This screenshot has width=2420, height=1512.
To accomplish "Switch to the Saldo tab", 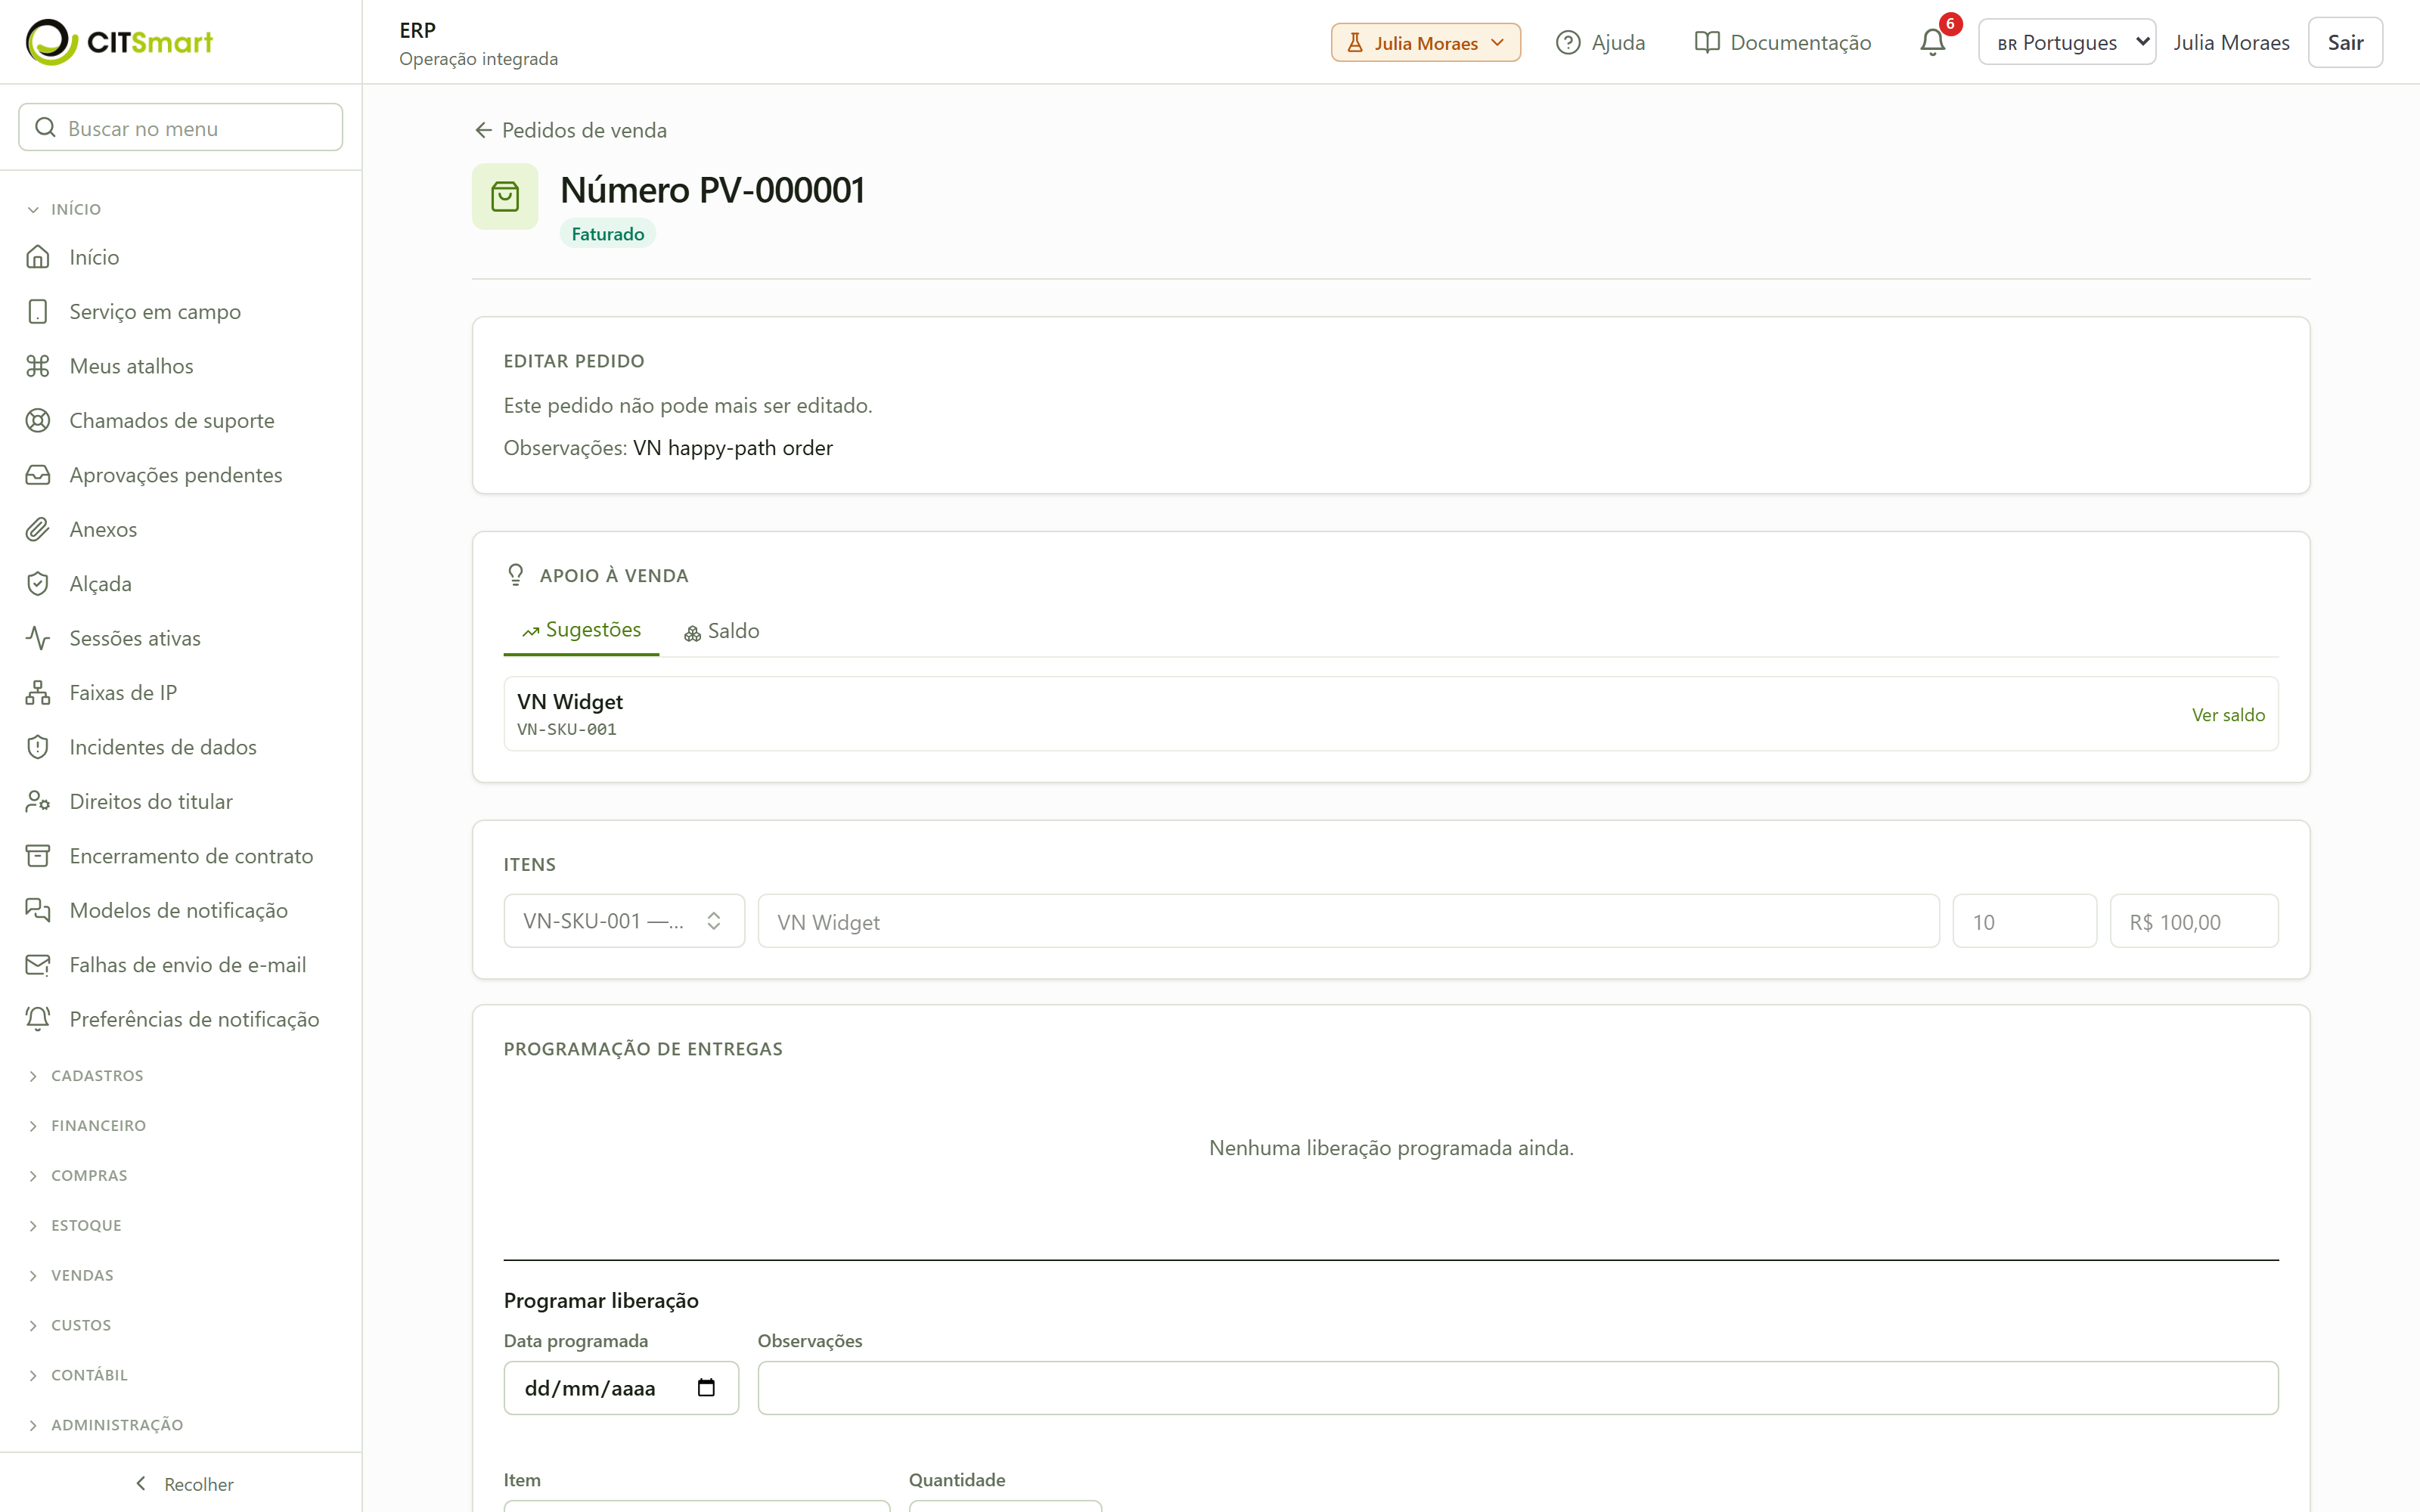I will 721,631.
